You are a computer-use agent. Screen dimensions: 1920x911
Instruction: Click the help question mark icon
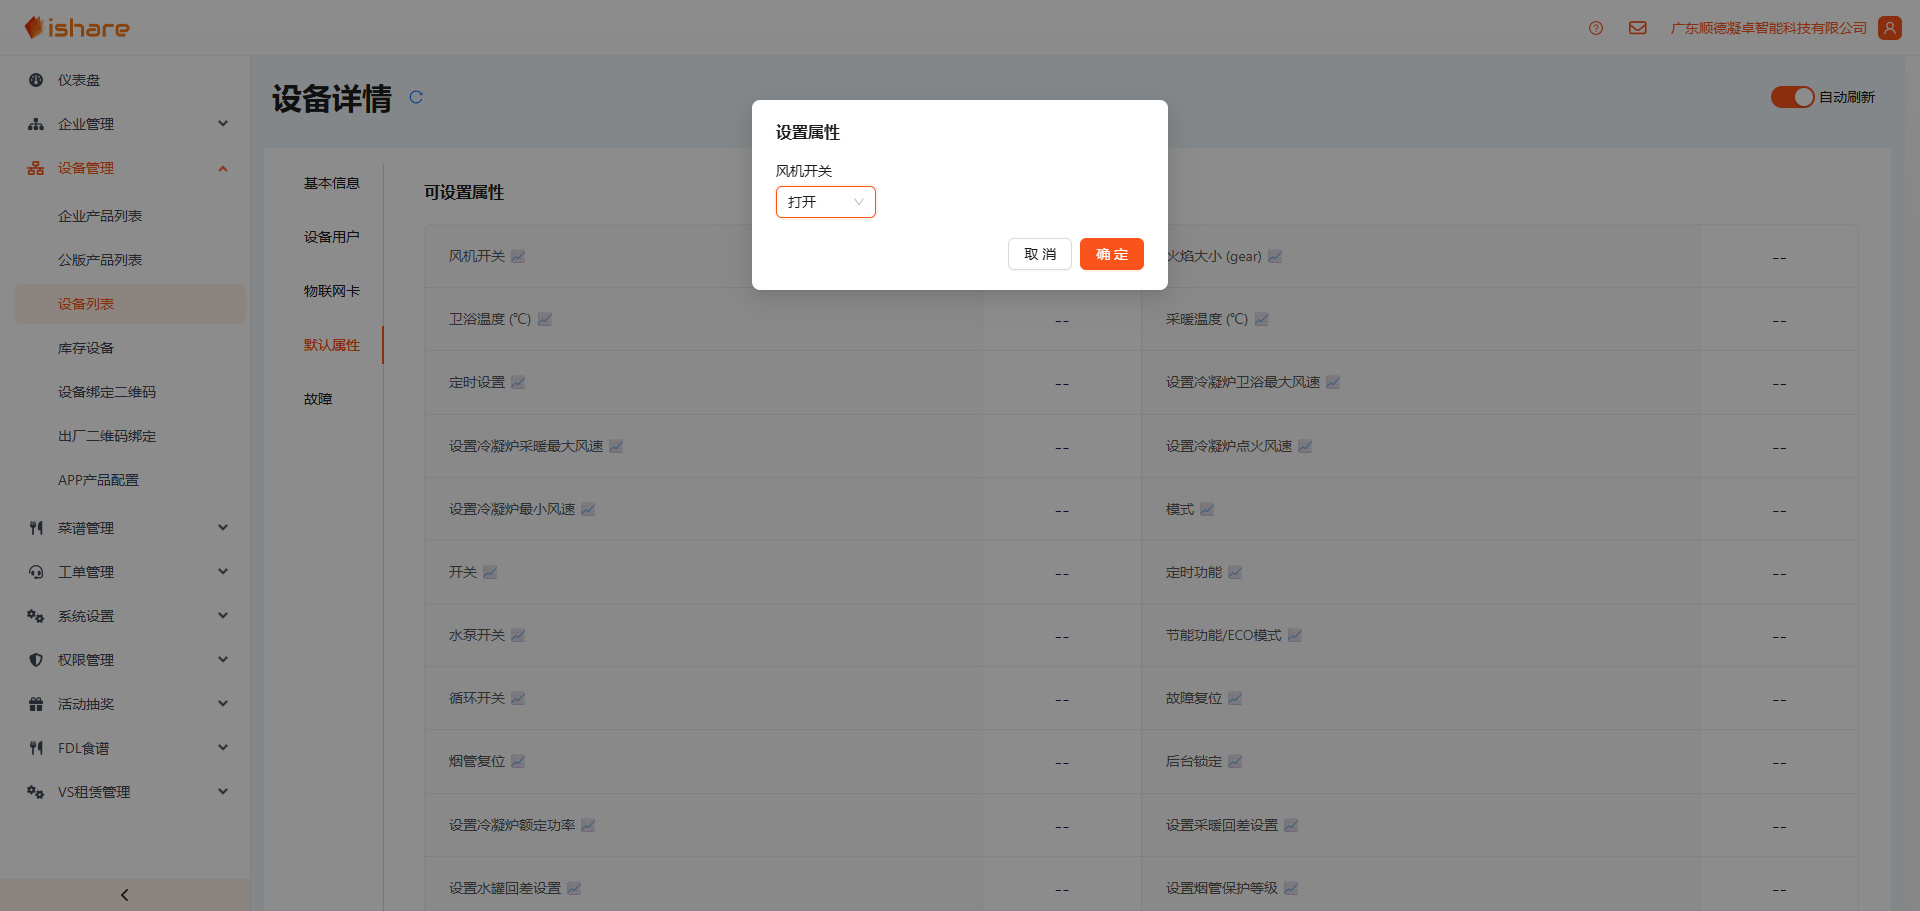click(x=1596, y=28)
